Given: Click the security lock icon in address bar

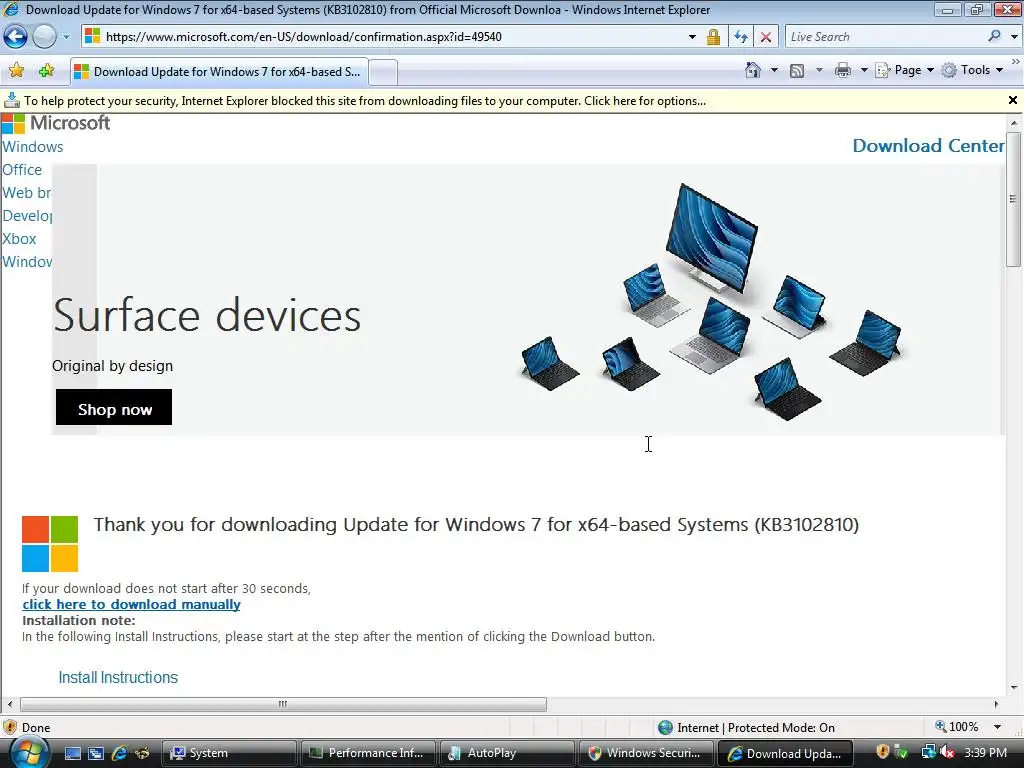Looking at the screenshot, I should pos(713,37).
